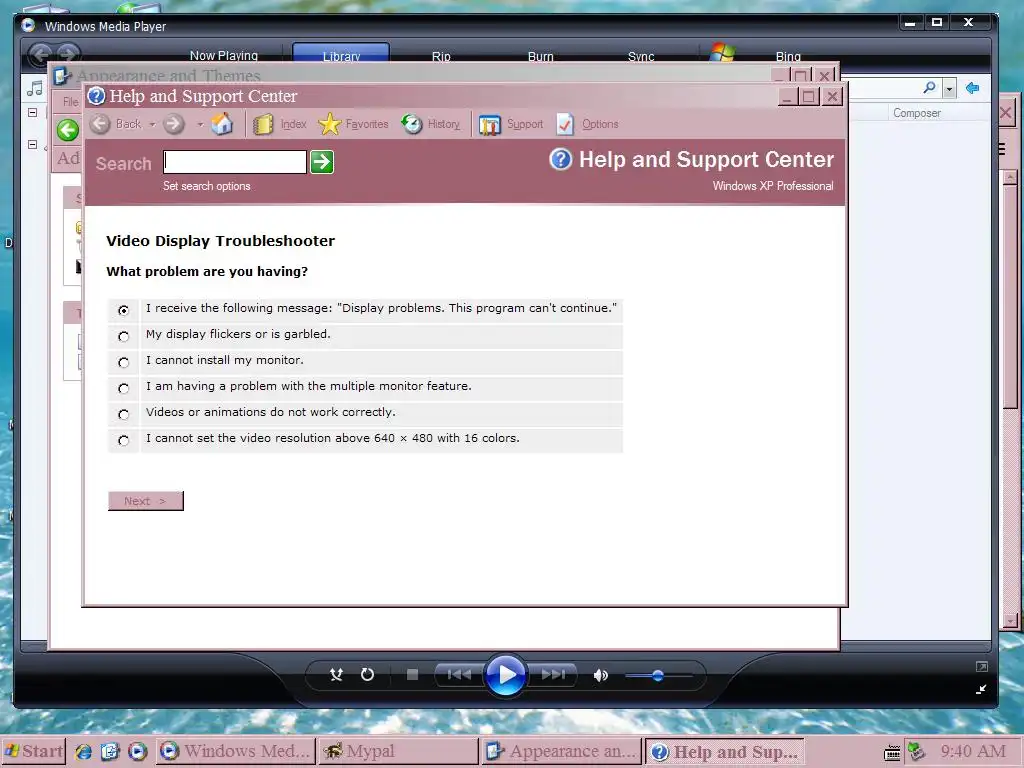Click the Forward arrow in Help toolbar

pyautogui.click(x=174, y=124)
